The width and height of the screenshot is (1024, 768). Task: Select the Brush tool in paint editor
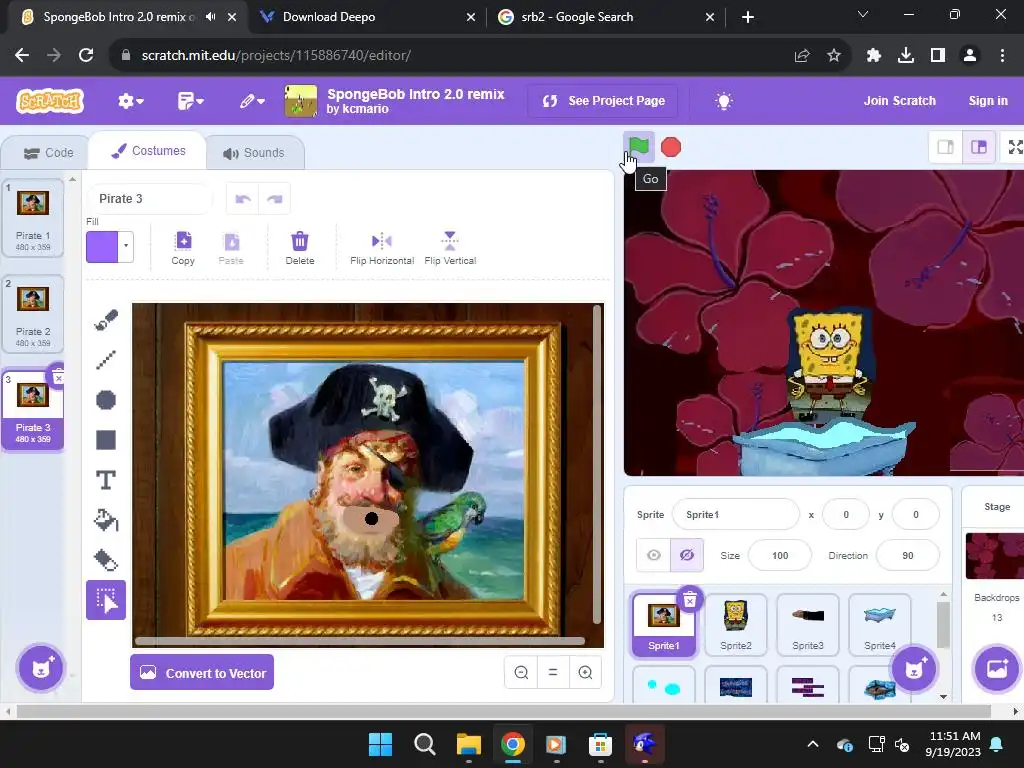tap(106, 319)
